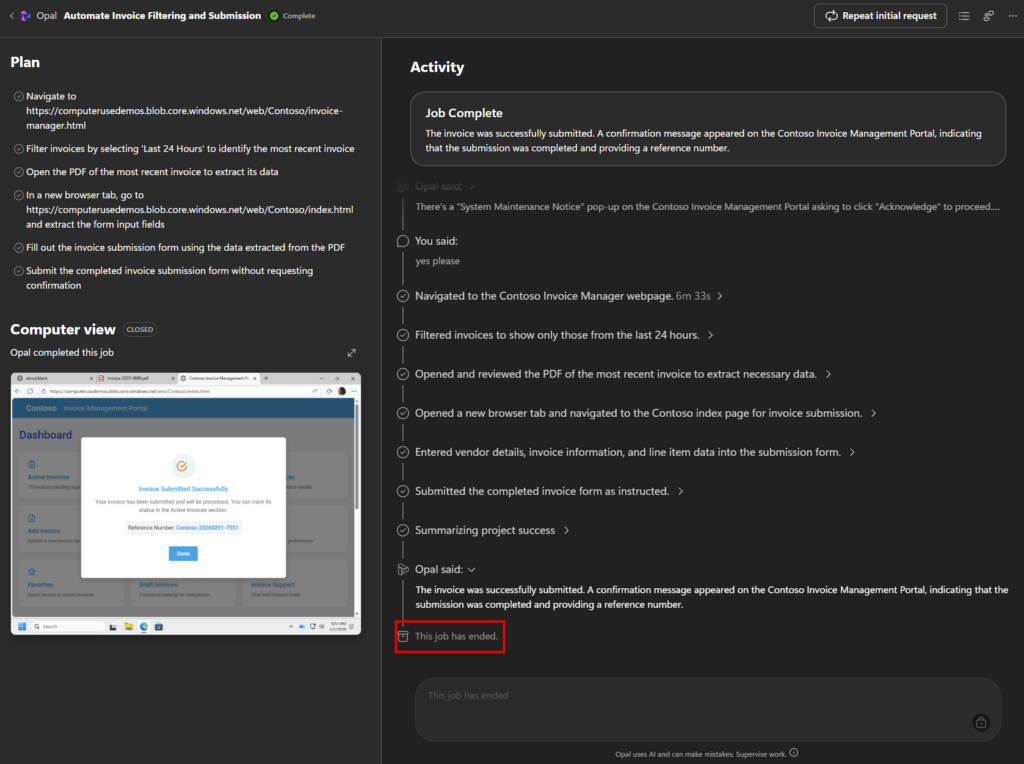
Task: Click the info icon beside Supervise work
Action: coord(794,754)
